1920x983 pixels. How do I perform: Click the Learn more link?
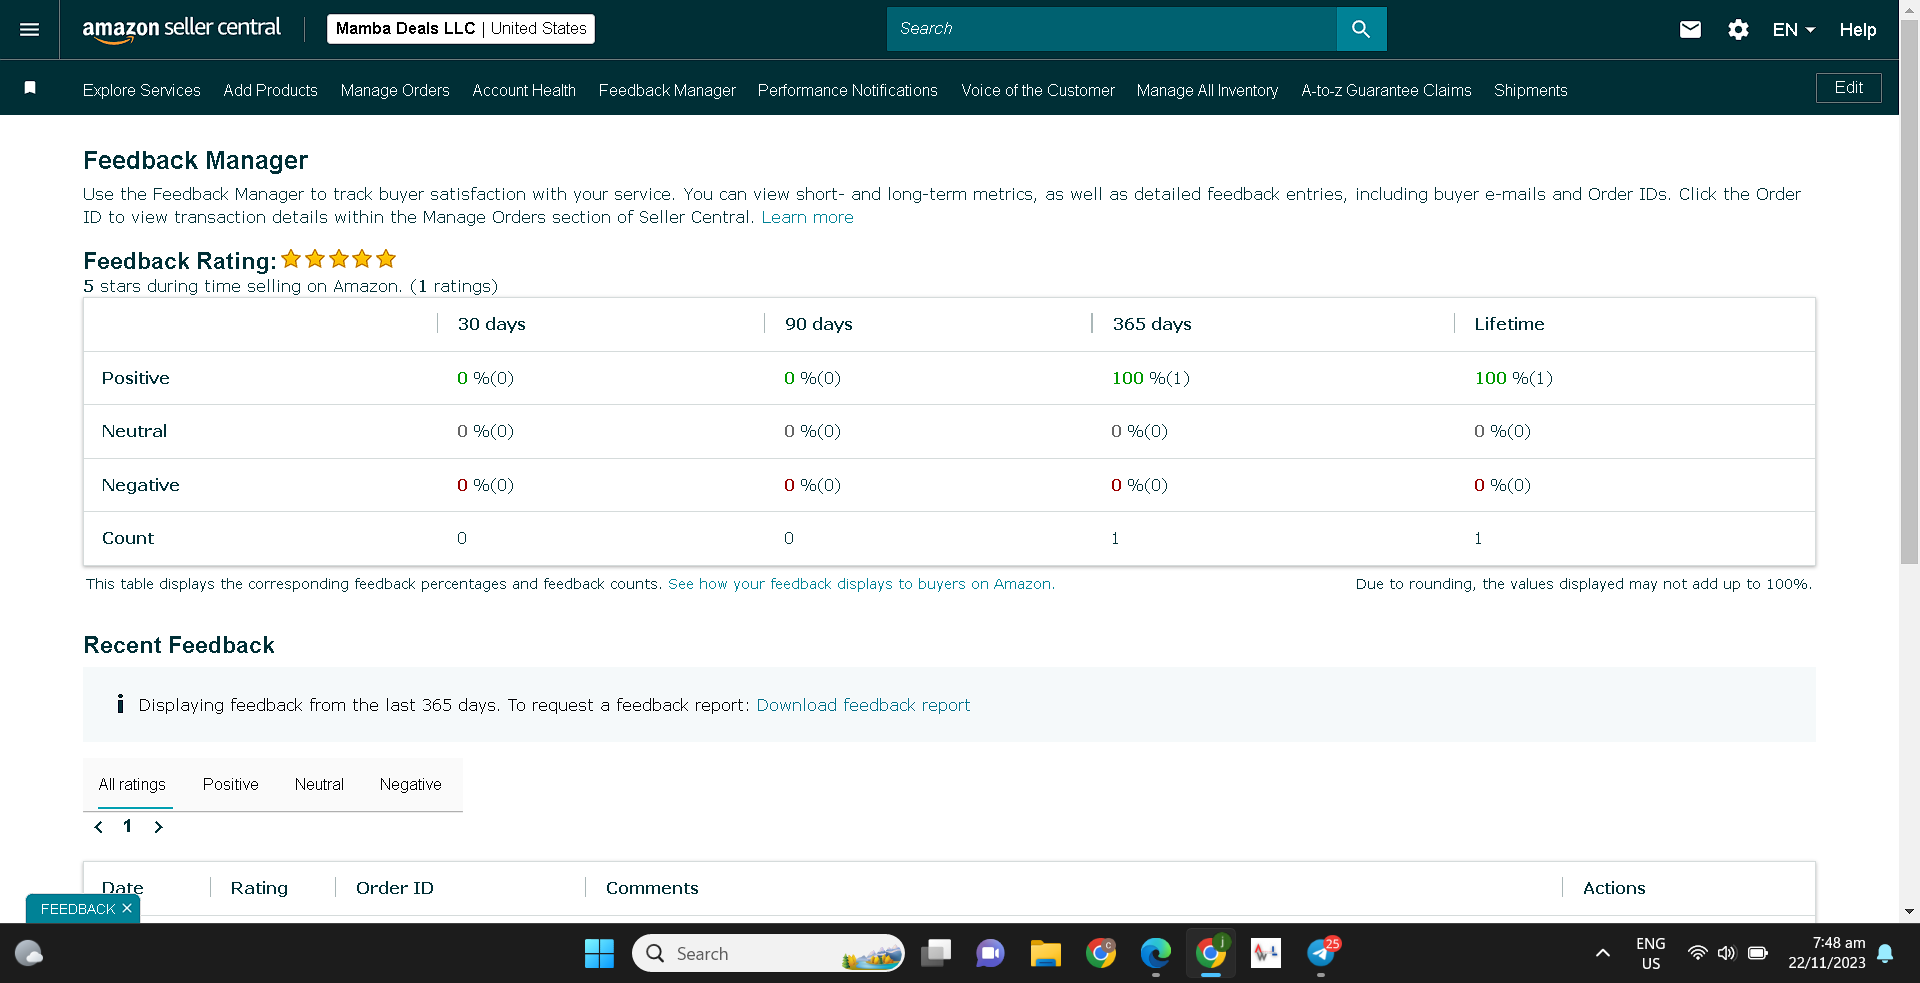(x=808, y=217)
